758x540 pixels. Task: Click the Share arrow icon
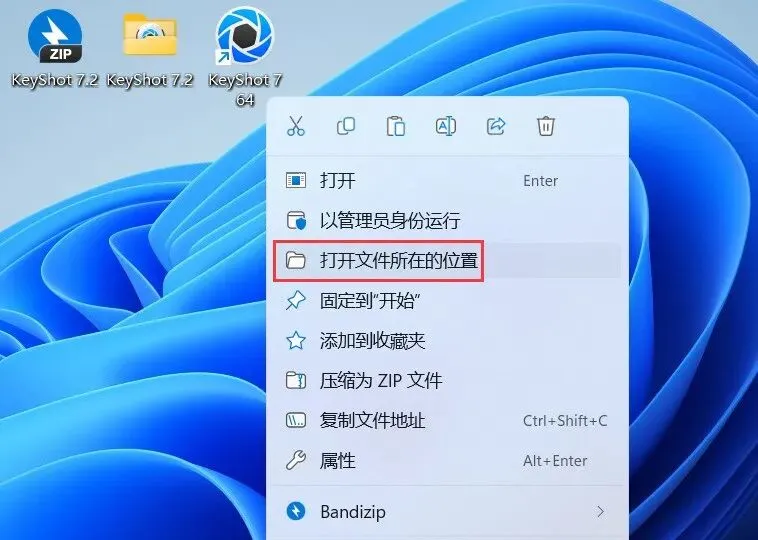click(x=496, y=126)
